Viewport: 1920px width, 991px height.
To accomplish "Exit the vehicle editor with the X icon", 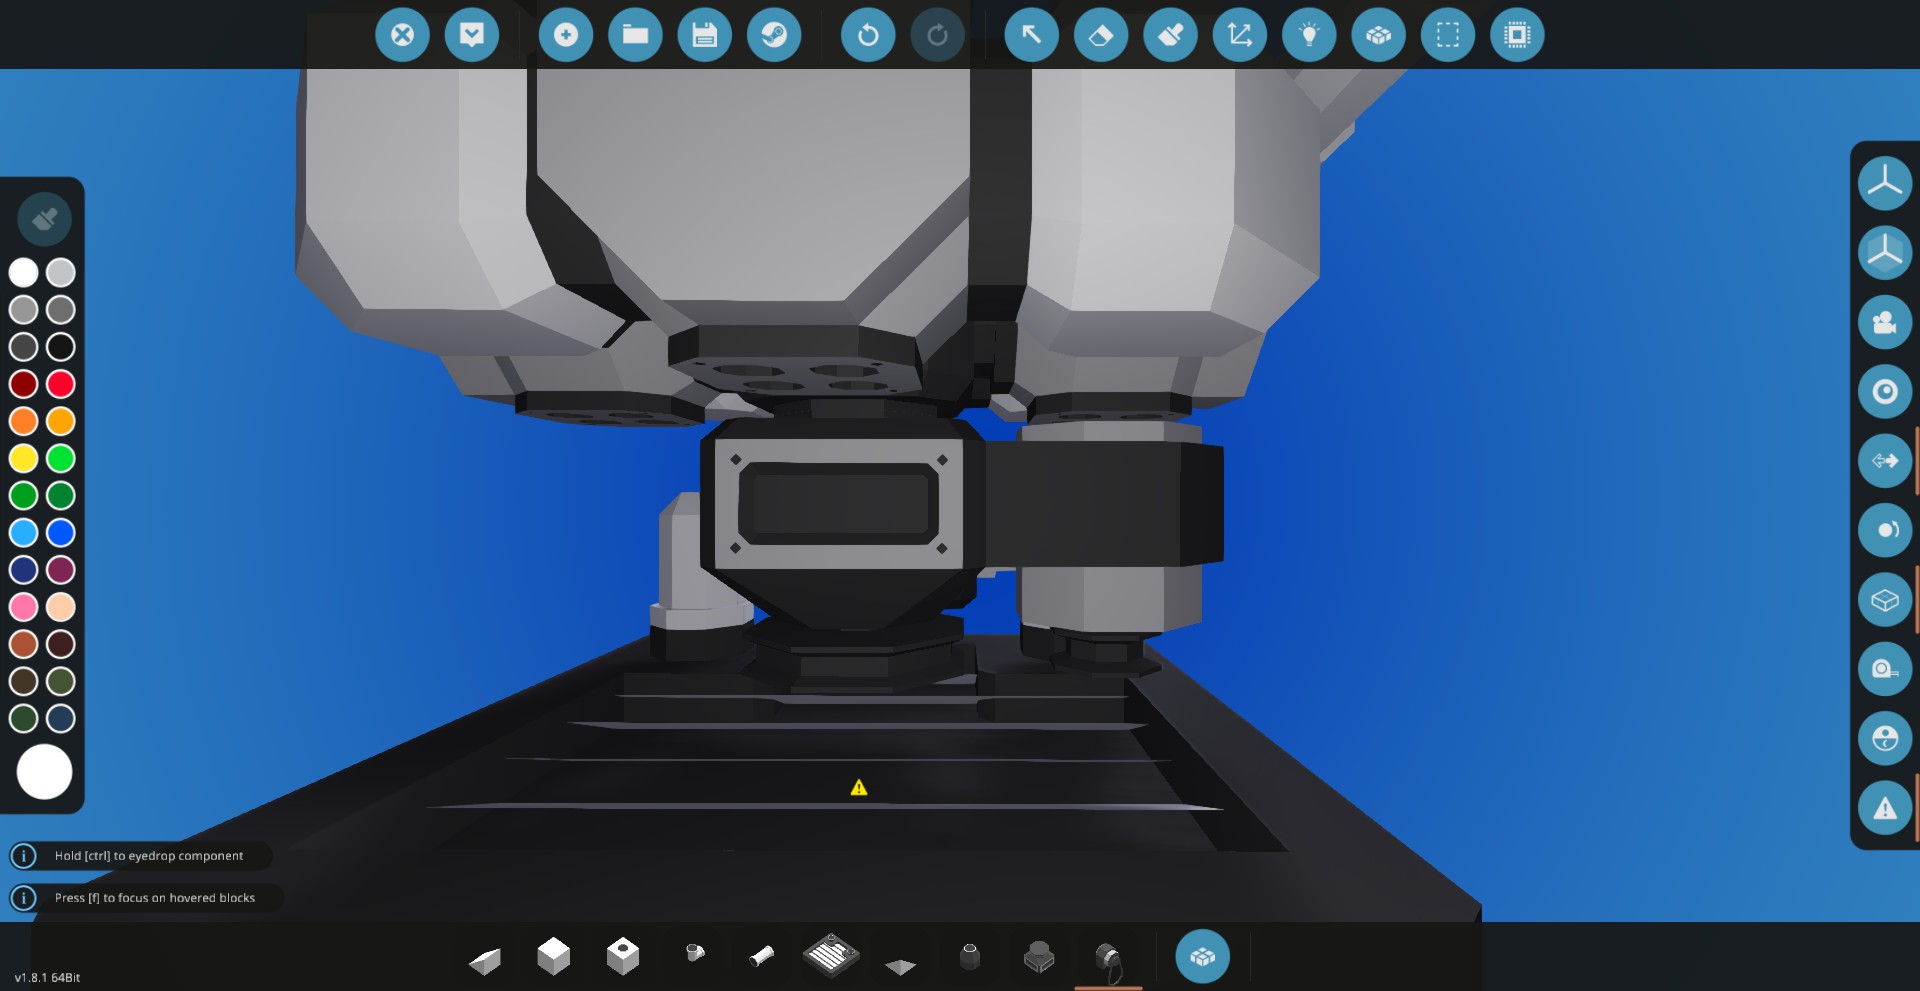I will (402, 35).
